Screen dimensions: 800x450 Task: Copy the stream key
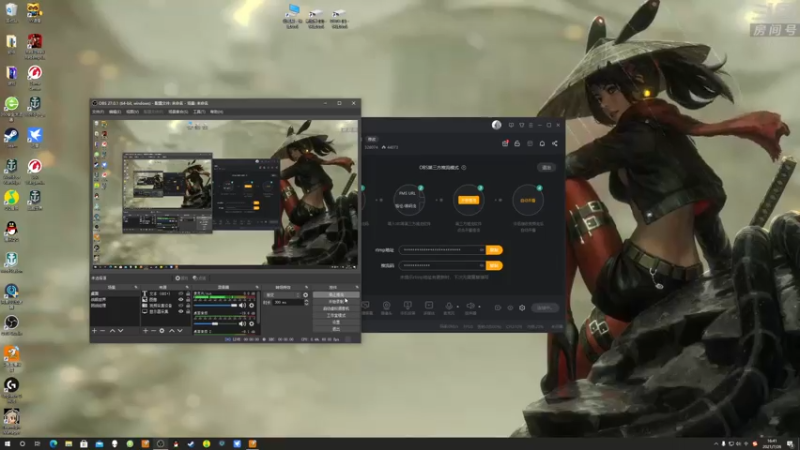494,265
